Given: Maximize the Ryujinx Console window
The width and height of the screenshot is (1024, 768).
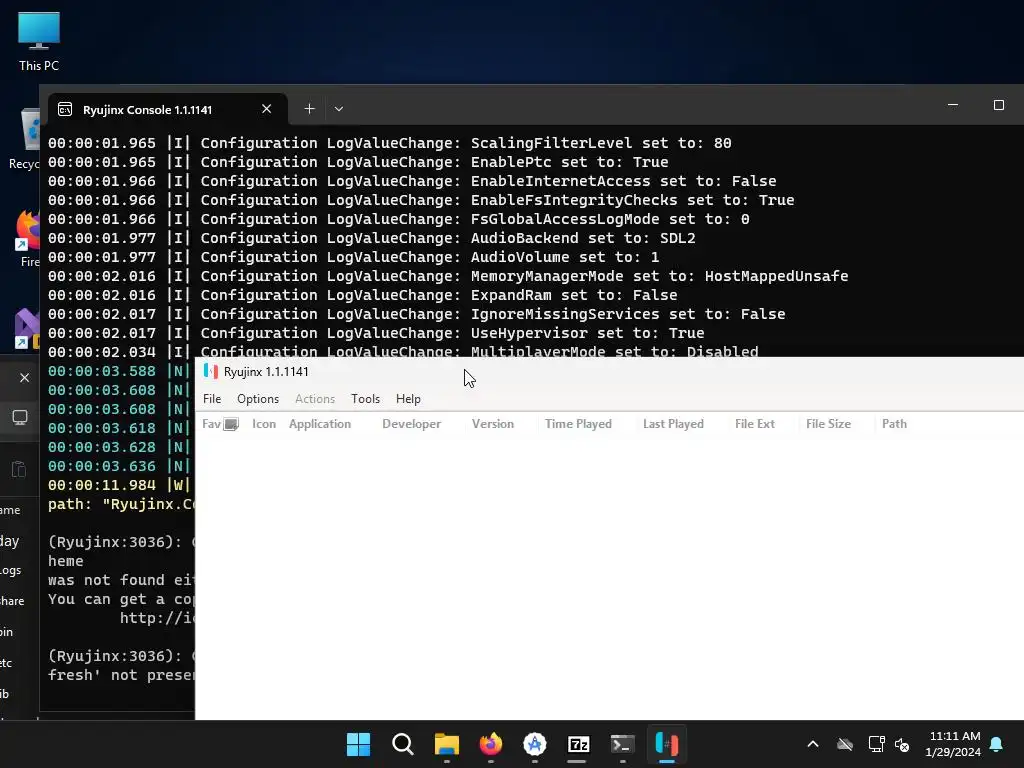Looking at the screenshot, I should tap(999, 104).
